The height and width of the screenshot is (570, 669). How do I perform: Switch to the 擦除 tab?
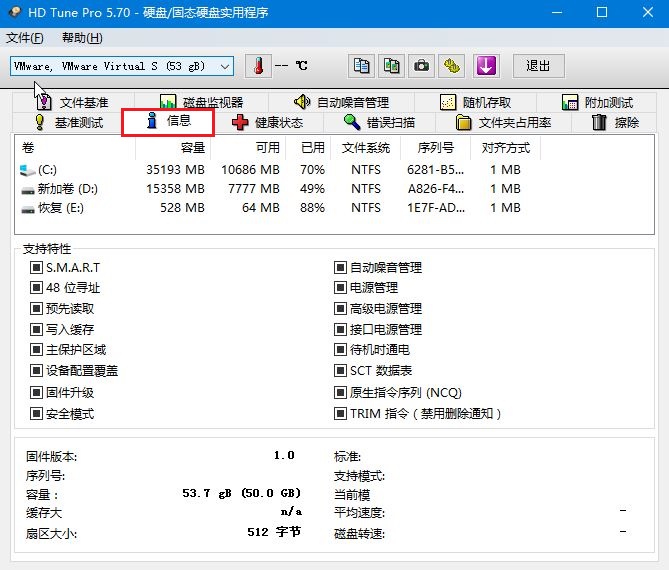click(615, 123)
